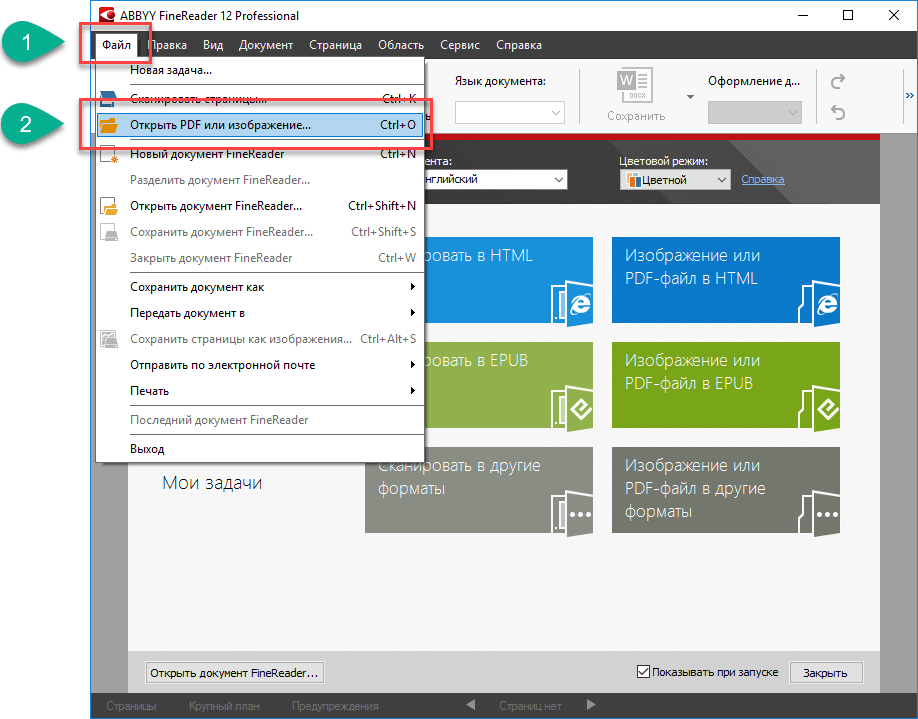Open the Изображение или PDF-файл в EPUB task
This screenshot has width=918, height=719.
[x=725, y=385]
